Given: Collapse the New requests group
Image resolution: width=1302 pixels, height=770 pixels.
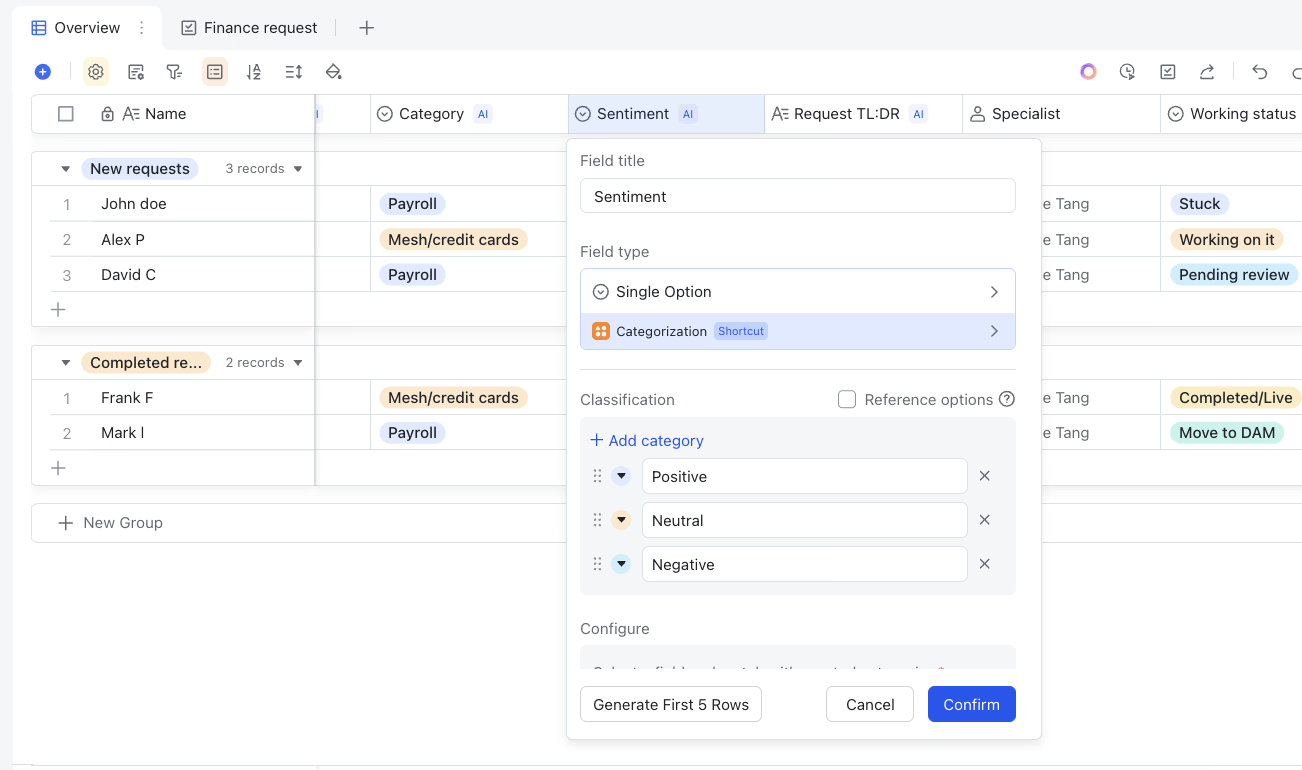Looking at the screenshot, I should (66, 169).
